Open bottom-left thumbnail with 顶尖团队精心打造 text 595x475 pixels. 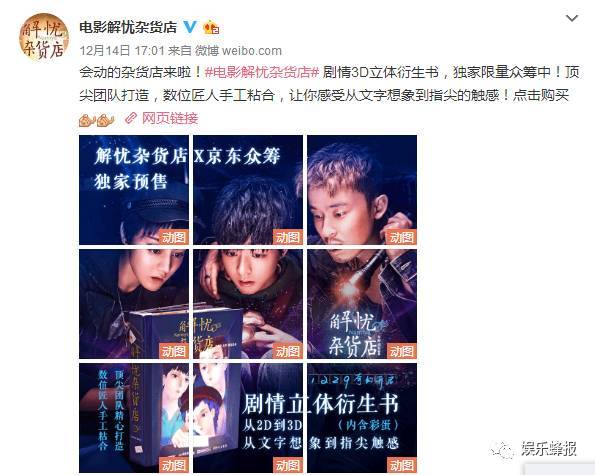(x=134, y=418)
